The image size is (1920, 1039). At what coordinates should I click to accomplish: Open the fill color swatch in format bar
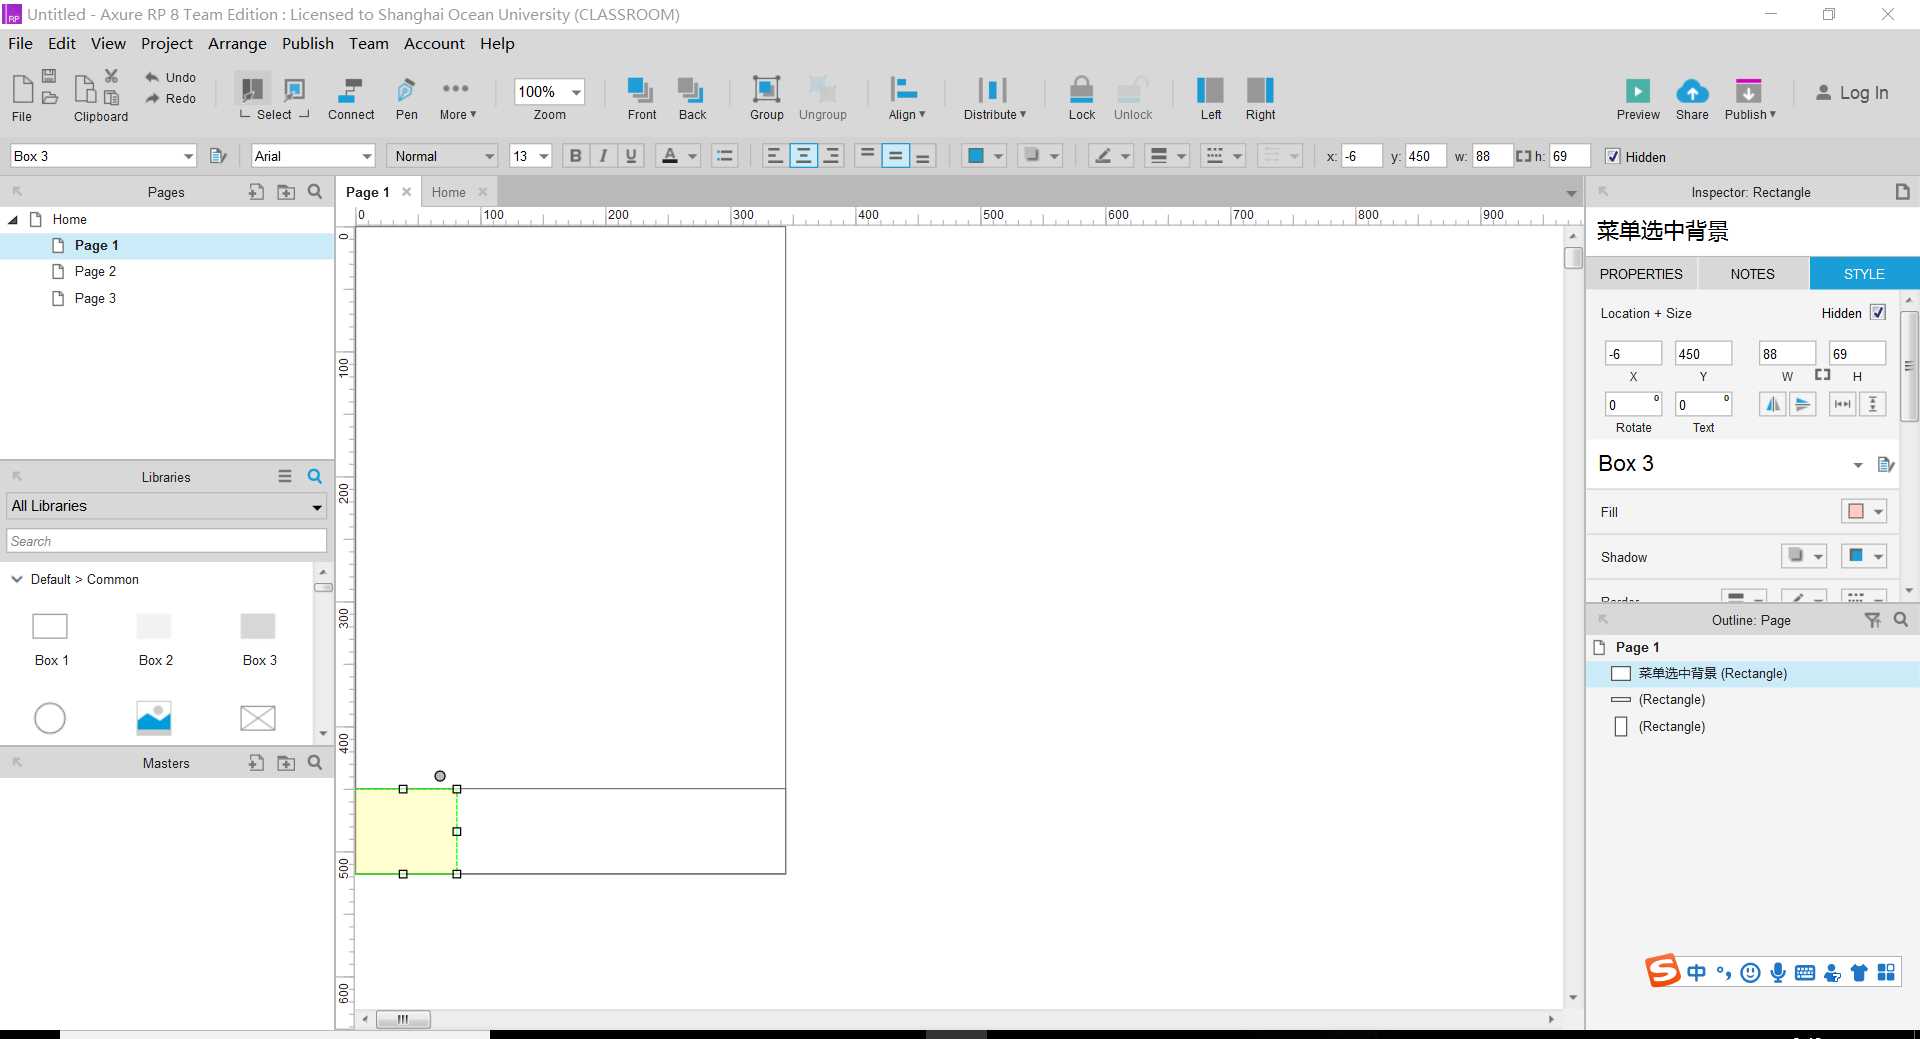tap(984, 156)
